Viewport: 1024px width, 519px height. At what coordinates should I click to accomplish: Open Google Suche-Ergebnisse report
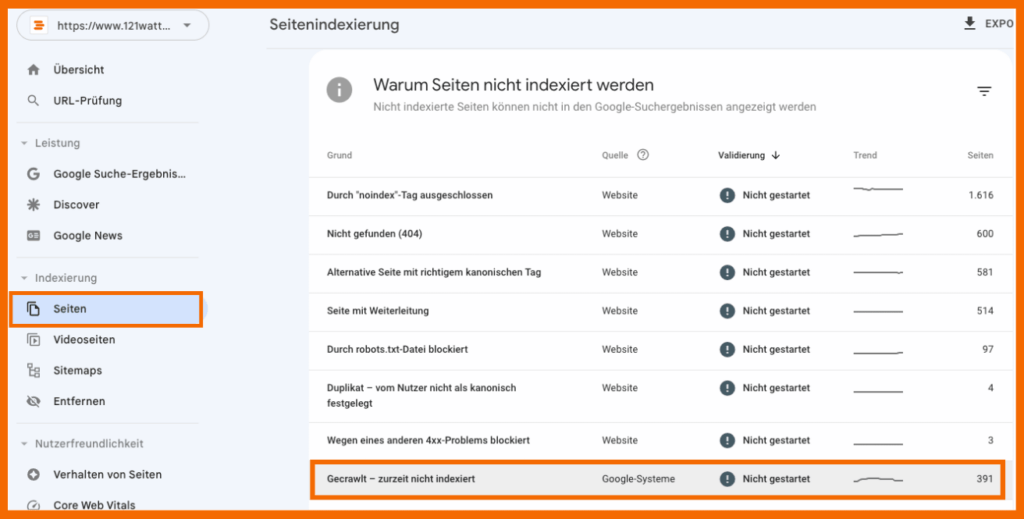[x=119, y=174]
